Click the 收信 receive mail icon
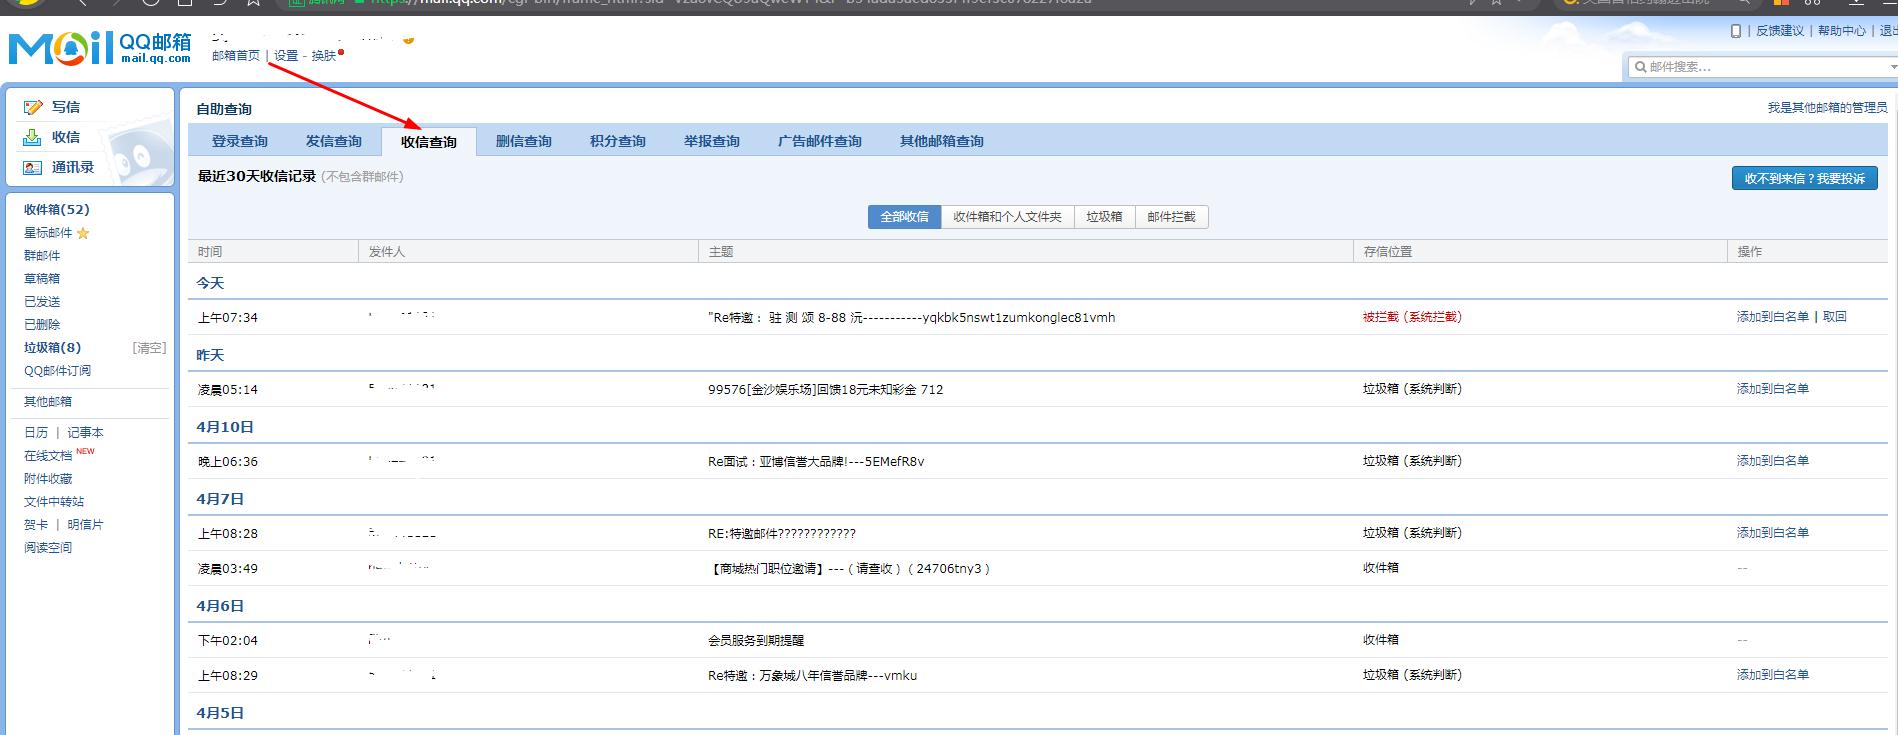Viewport: 1898px width, 735px height. point(33,137)
